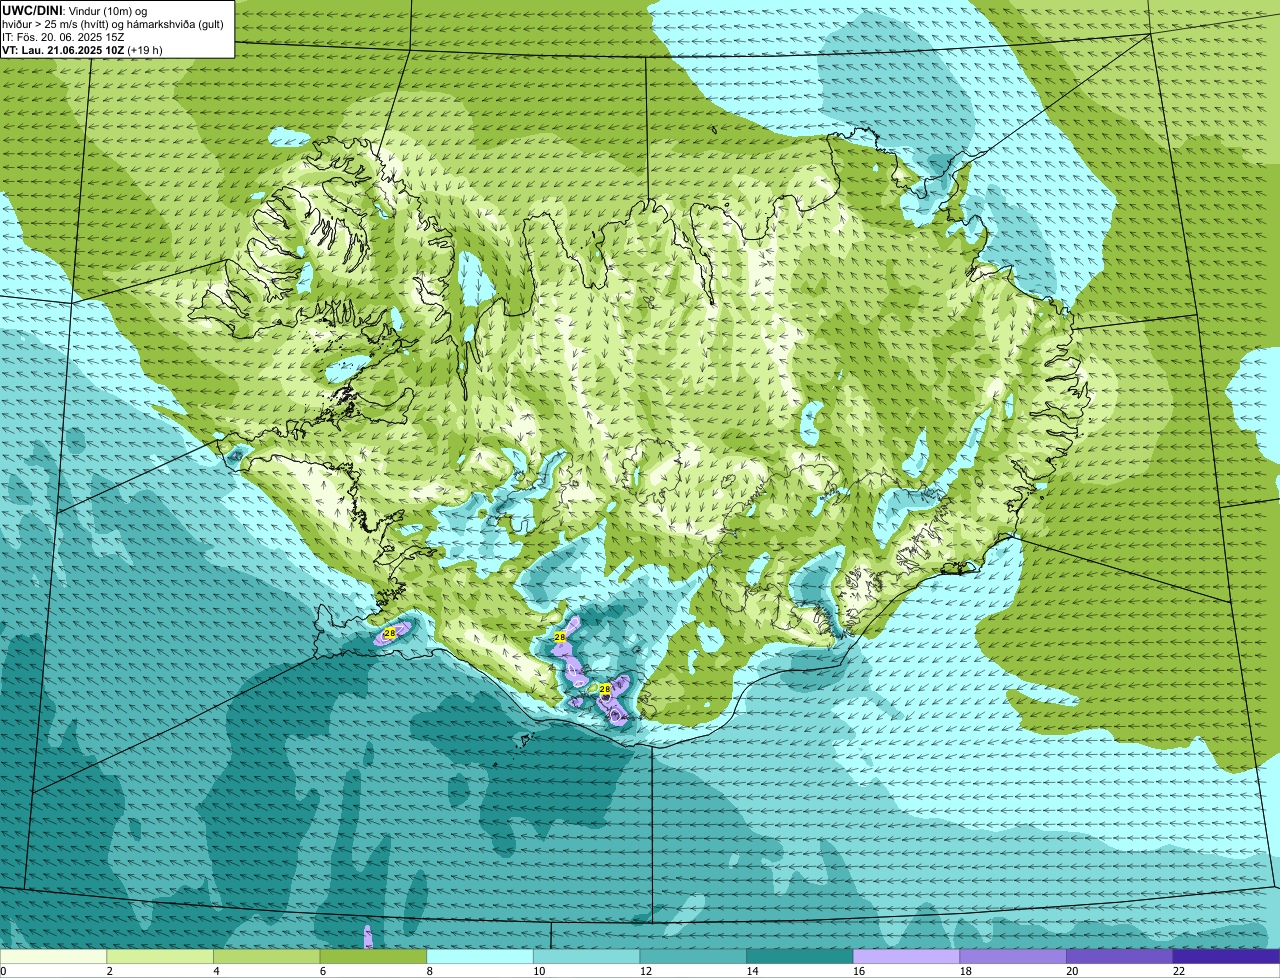
Task: Click the legend scale value 6
Action: (322, 971)
